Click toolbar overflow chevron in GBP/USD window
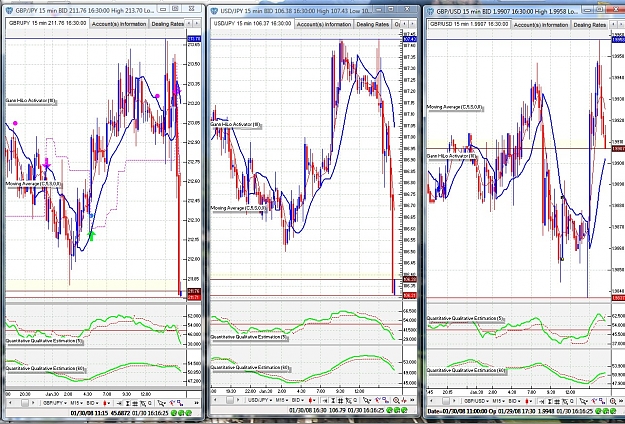625x424 pixels. 621,401
